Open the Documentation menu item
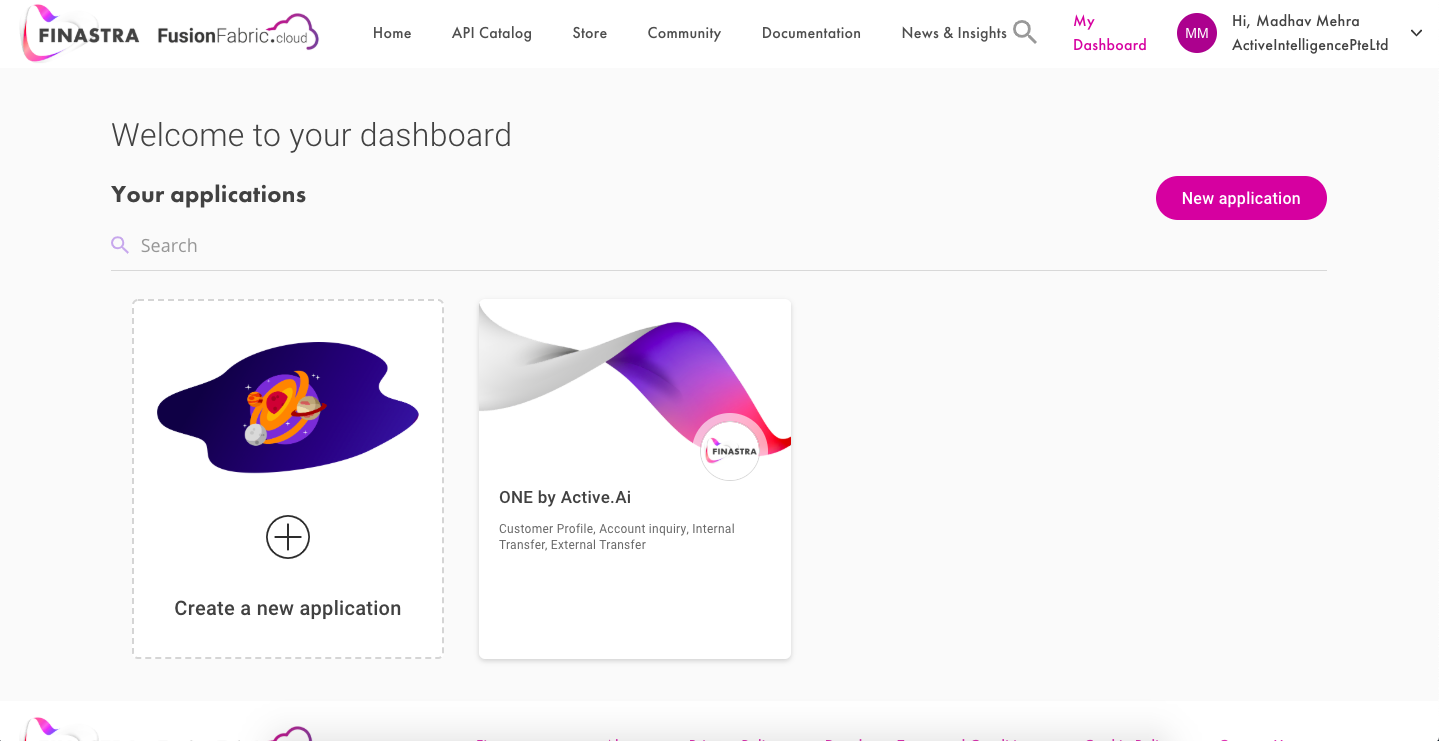 [x=811, y=33]
